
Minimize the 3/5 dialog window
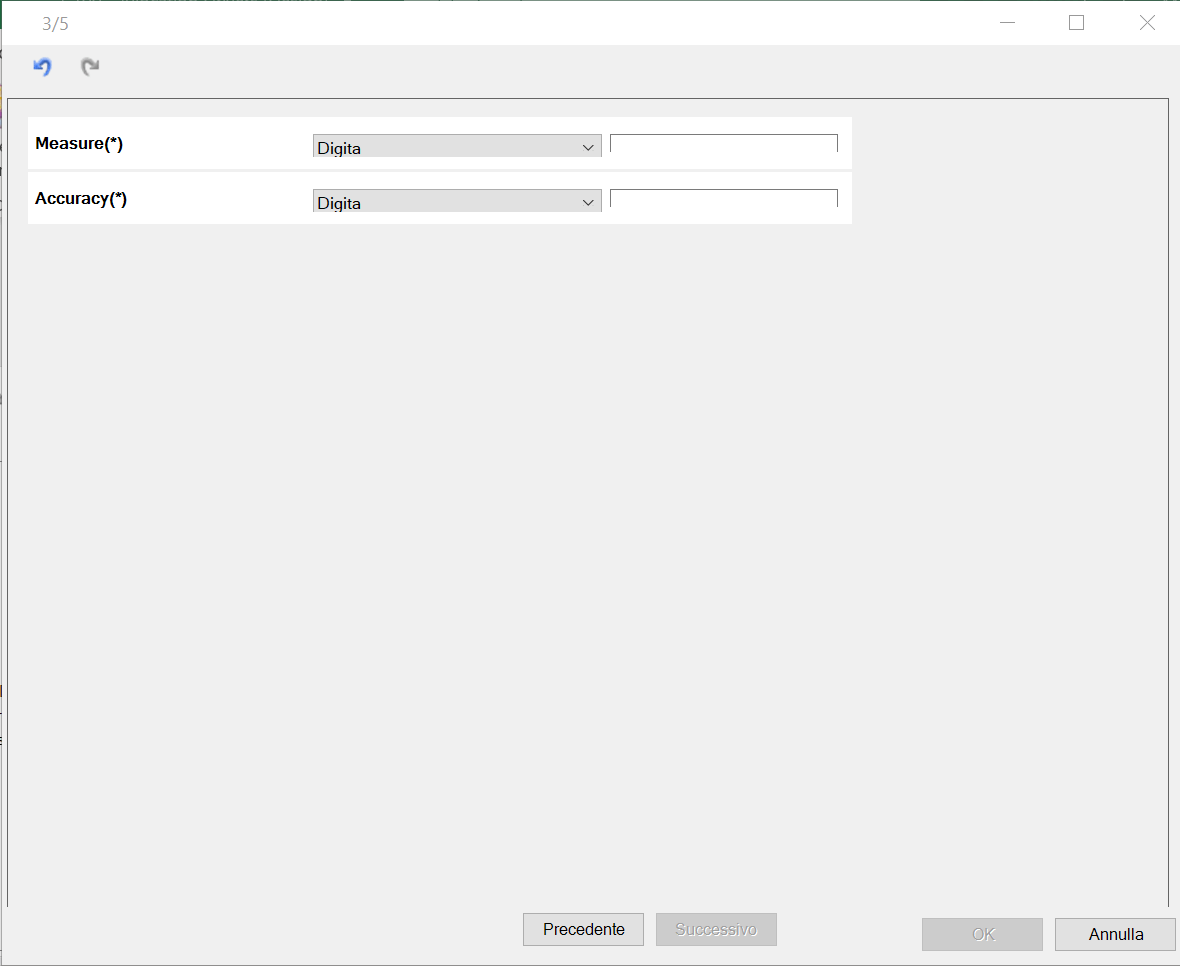pyautogui.click(x=1007, y=23)
